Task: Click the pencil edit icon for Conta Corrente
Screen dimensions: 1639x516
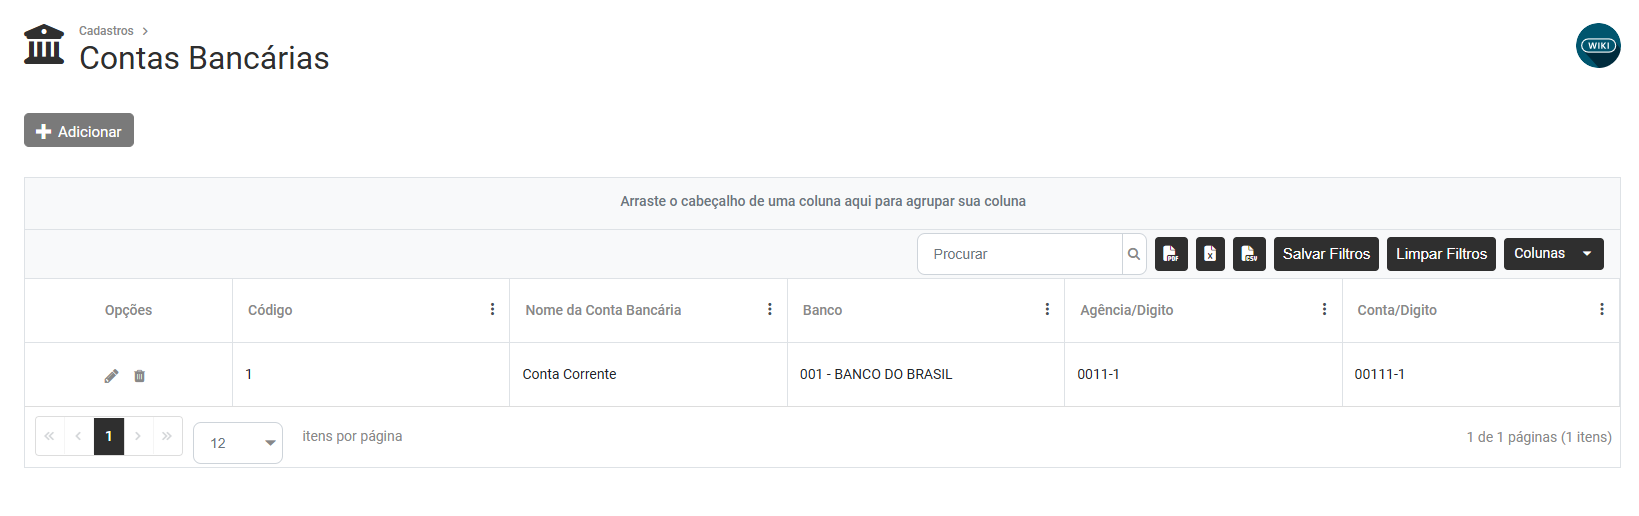Action: [111, 376]
